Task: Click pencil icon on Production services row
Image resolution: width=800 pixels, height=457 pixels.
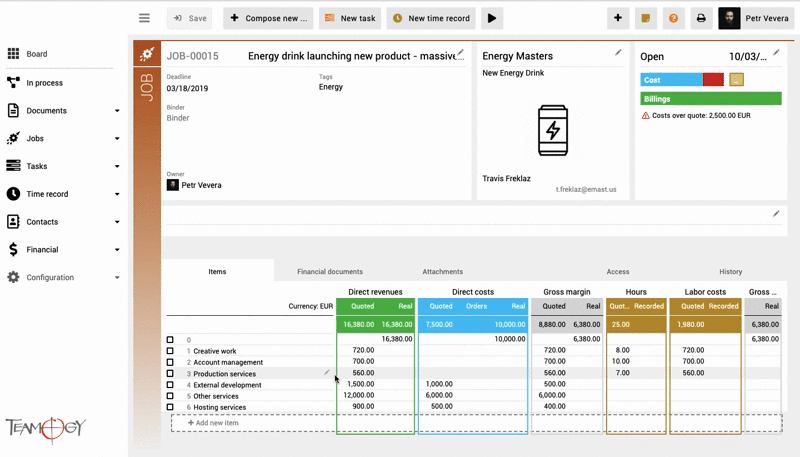Action: click(327, 372)
